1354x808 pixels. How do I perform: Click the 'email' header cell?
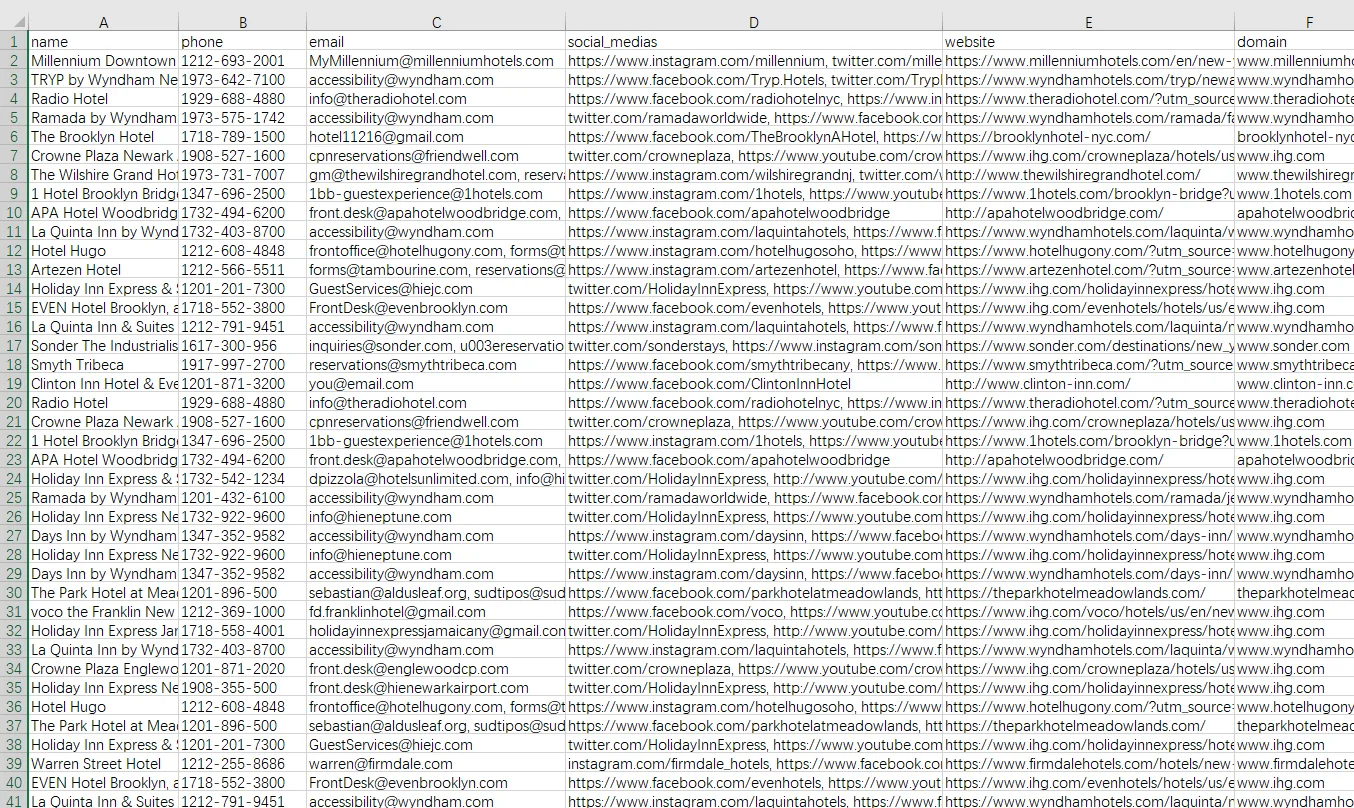click(x=436, y=42)
